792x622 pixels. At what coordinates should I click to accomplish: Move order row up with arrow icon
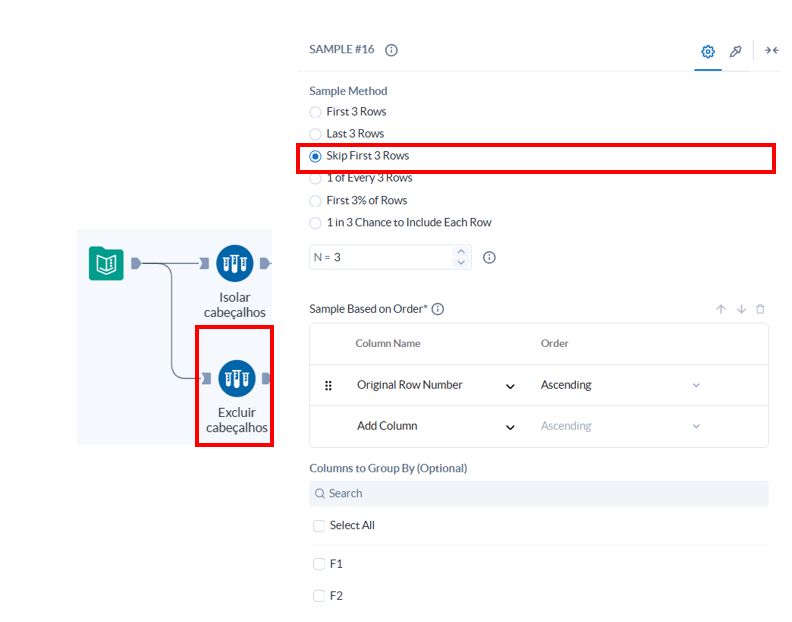point(721,309)
